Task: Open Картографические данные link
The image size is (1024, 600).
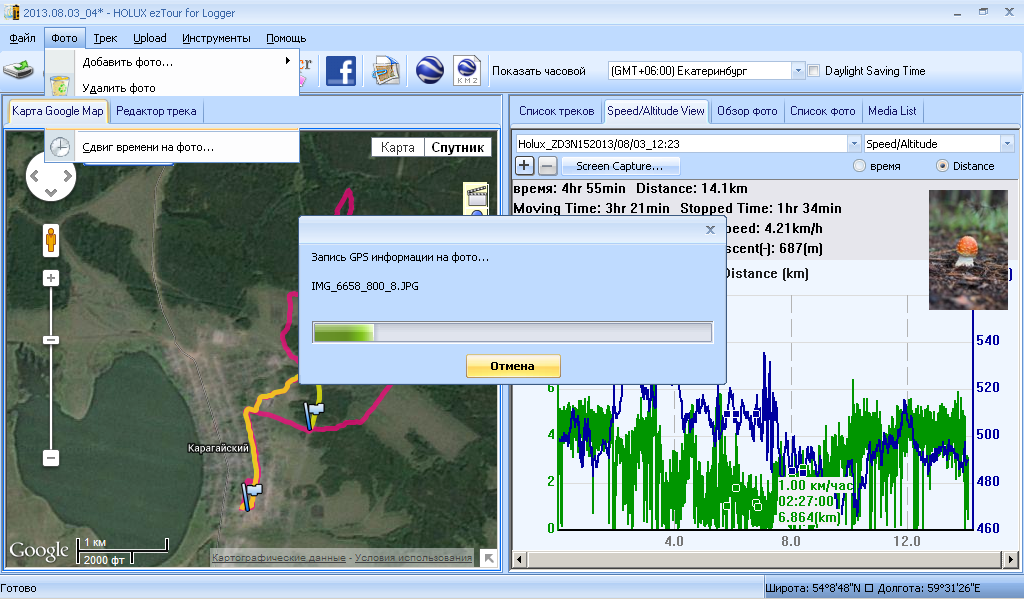Action: tap(279, 558)
